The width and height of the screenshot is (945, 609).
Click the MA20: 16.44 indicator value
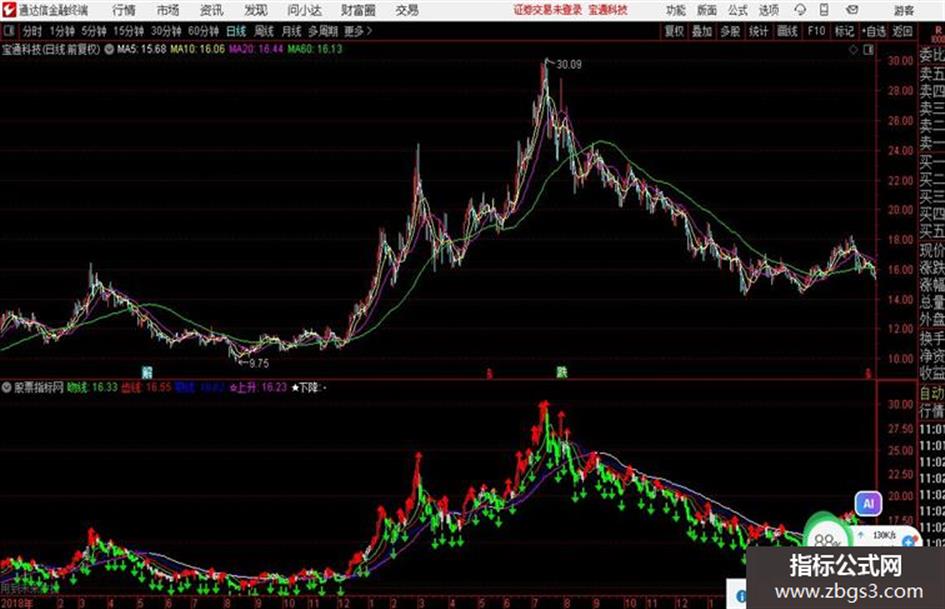coord(256,49)
